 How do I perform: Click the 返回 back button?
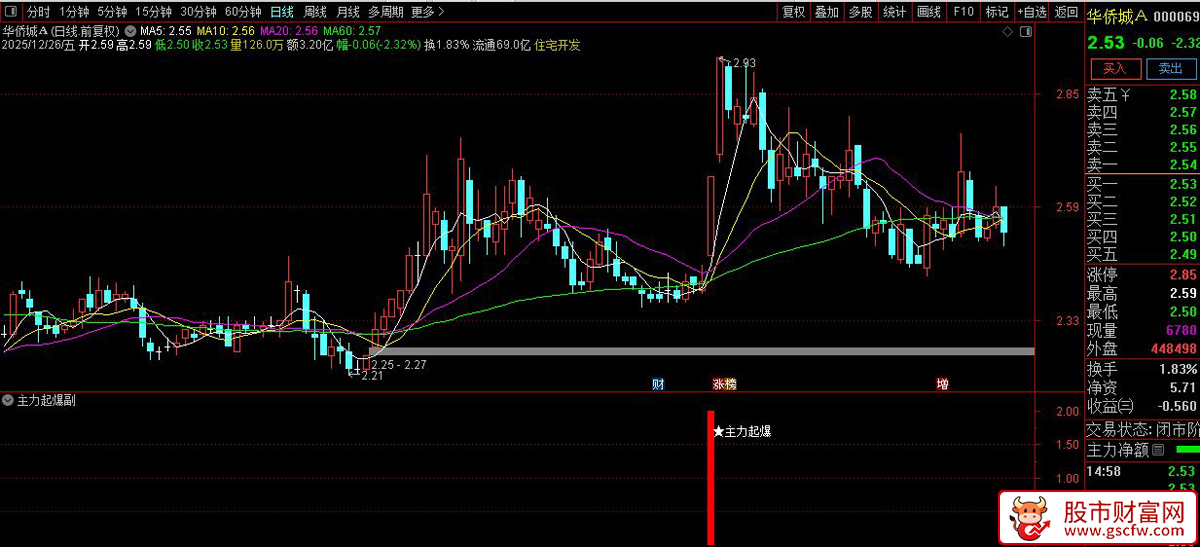pyautogui.click(x=1066, y=12)
